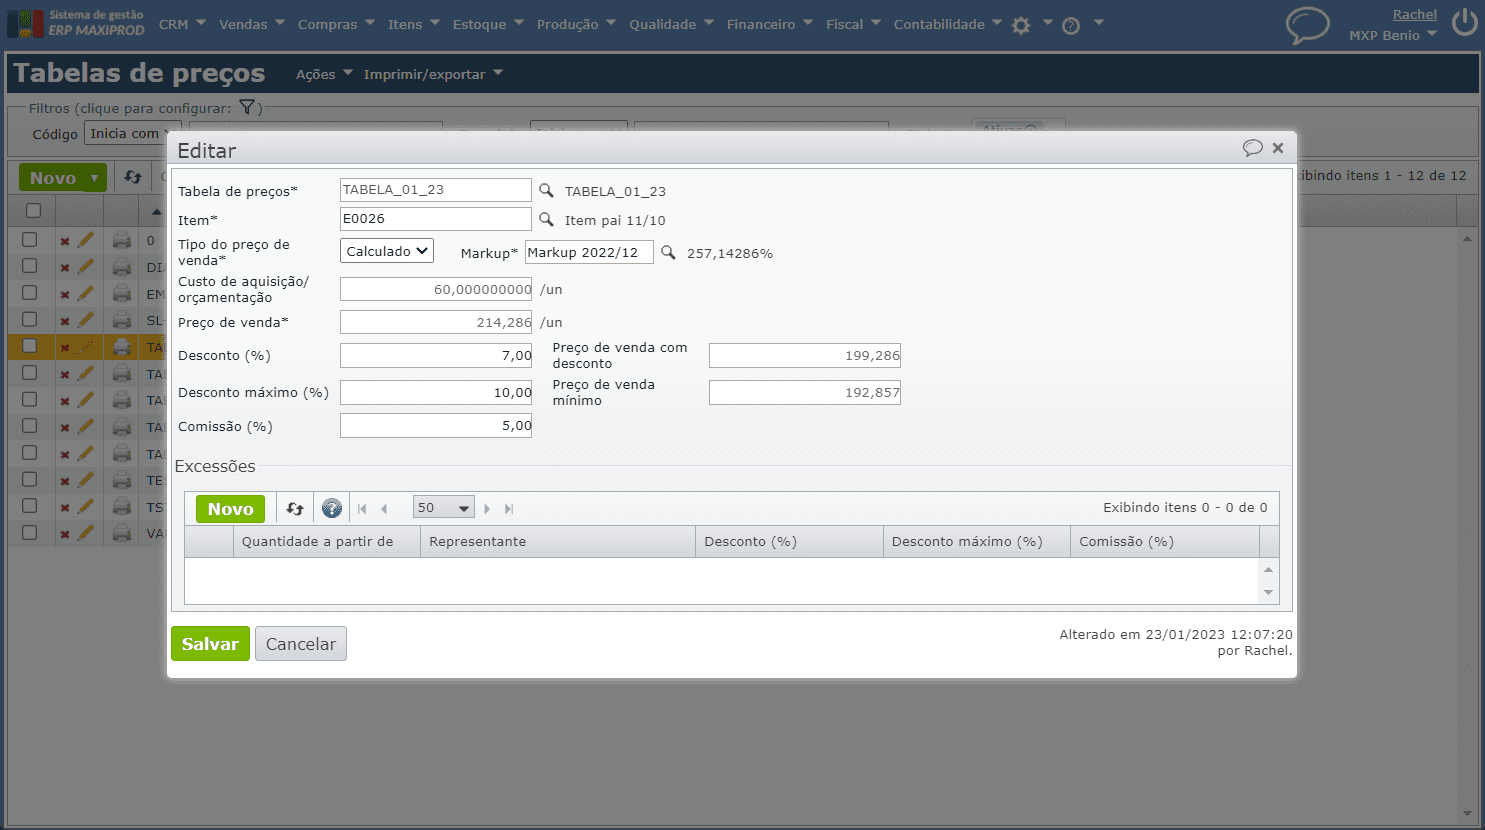This screenshot has height=830, width=1485.
Task: Open the Contabilidade menu
Action: [x=948, y=24]
